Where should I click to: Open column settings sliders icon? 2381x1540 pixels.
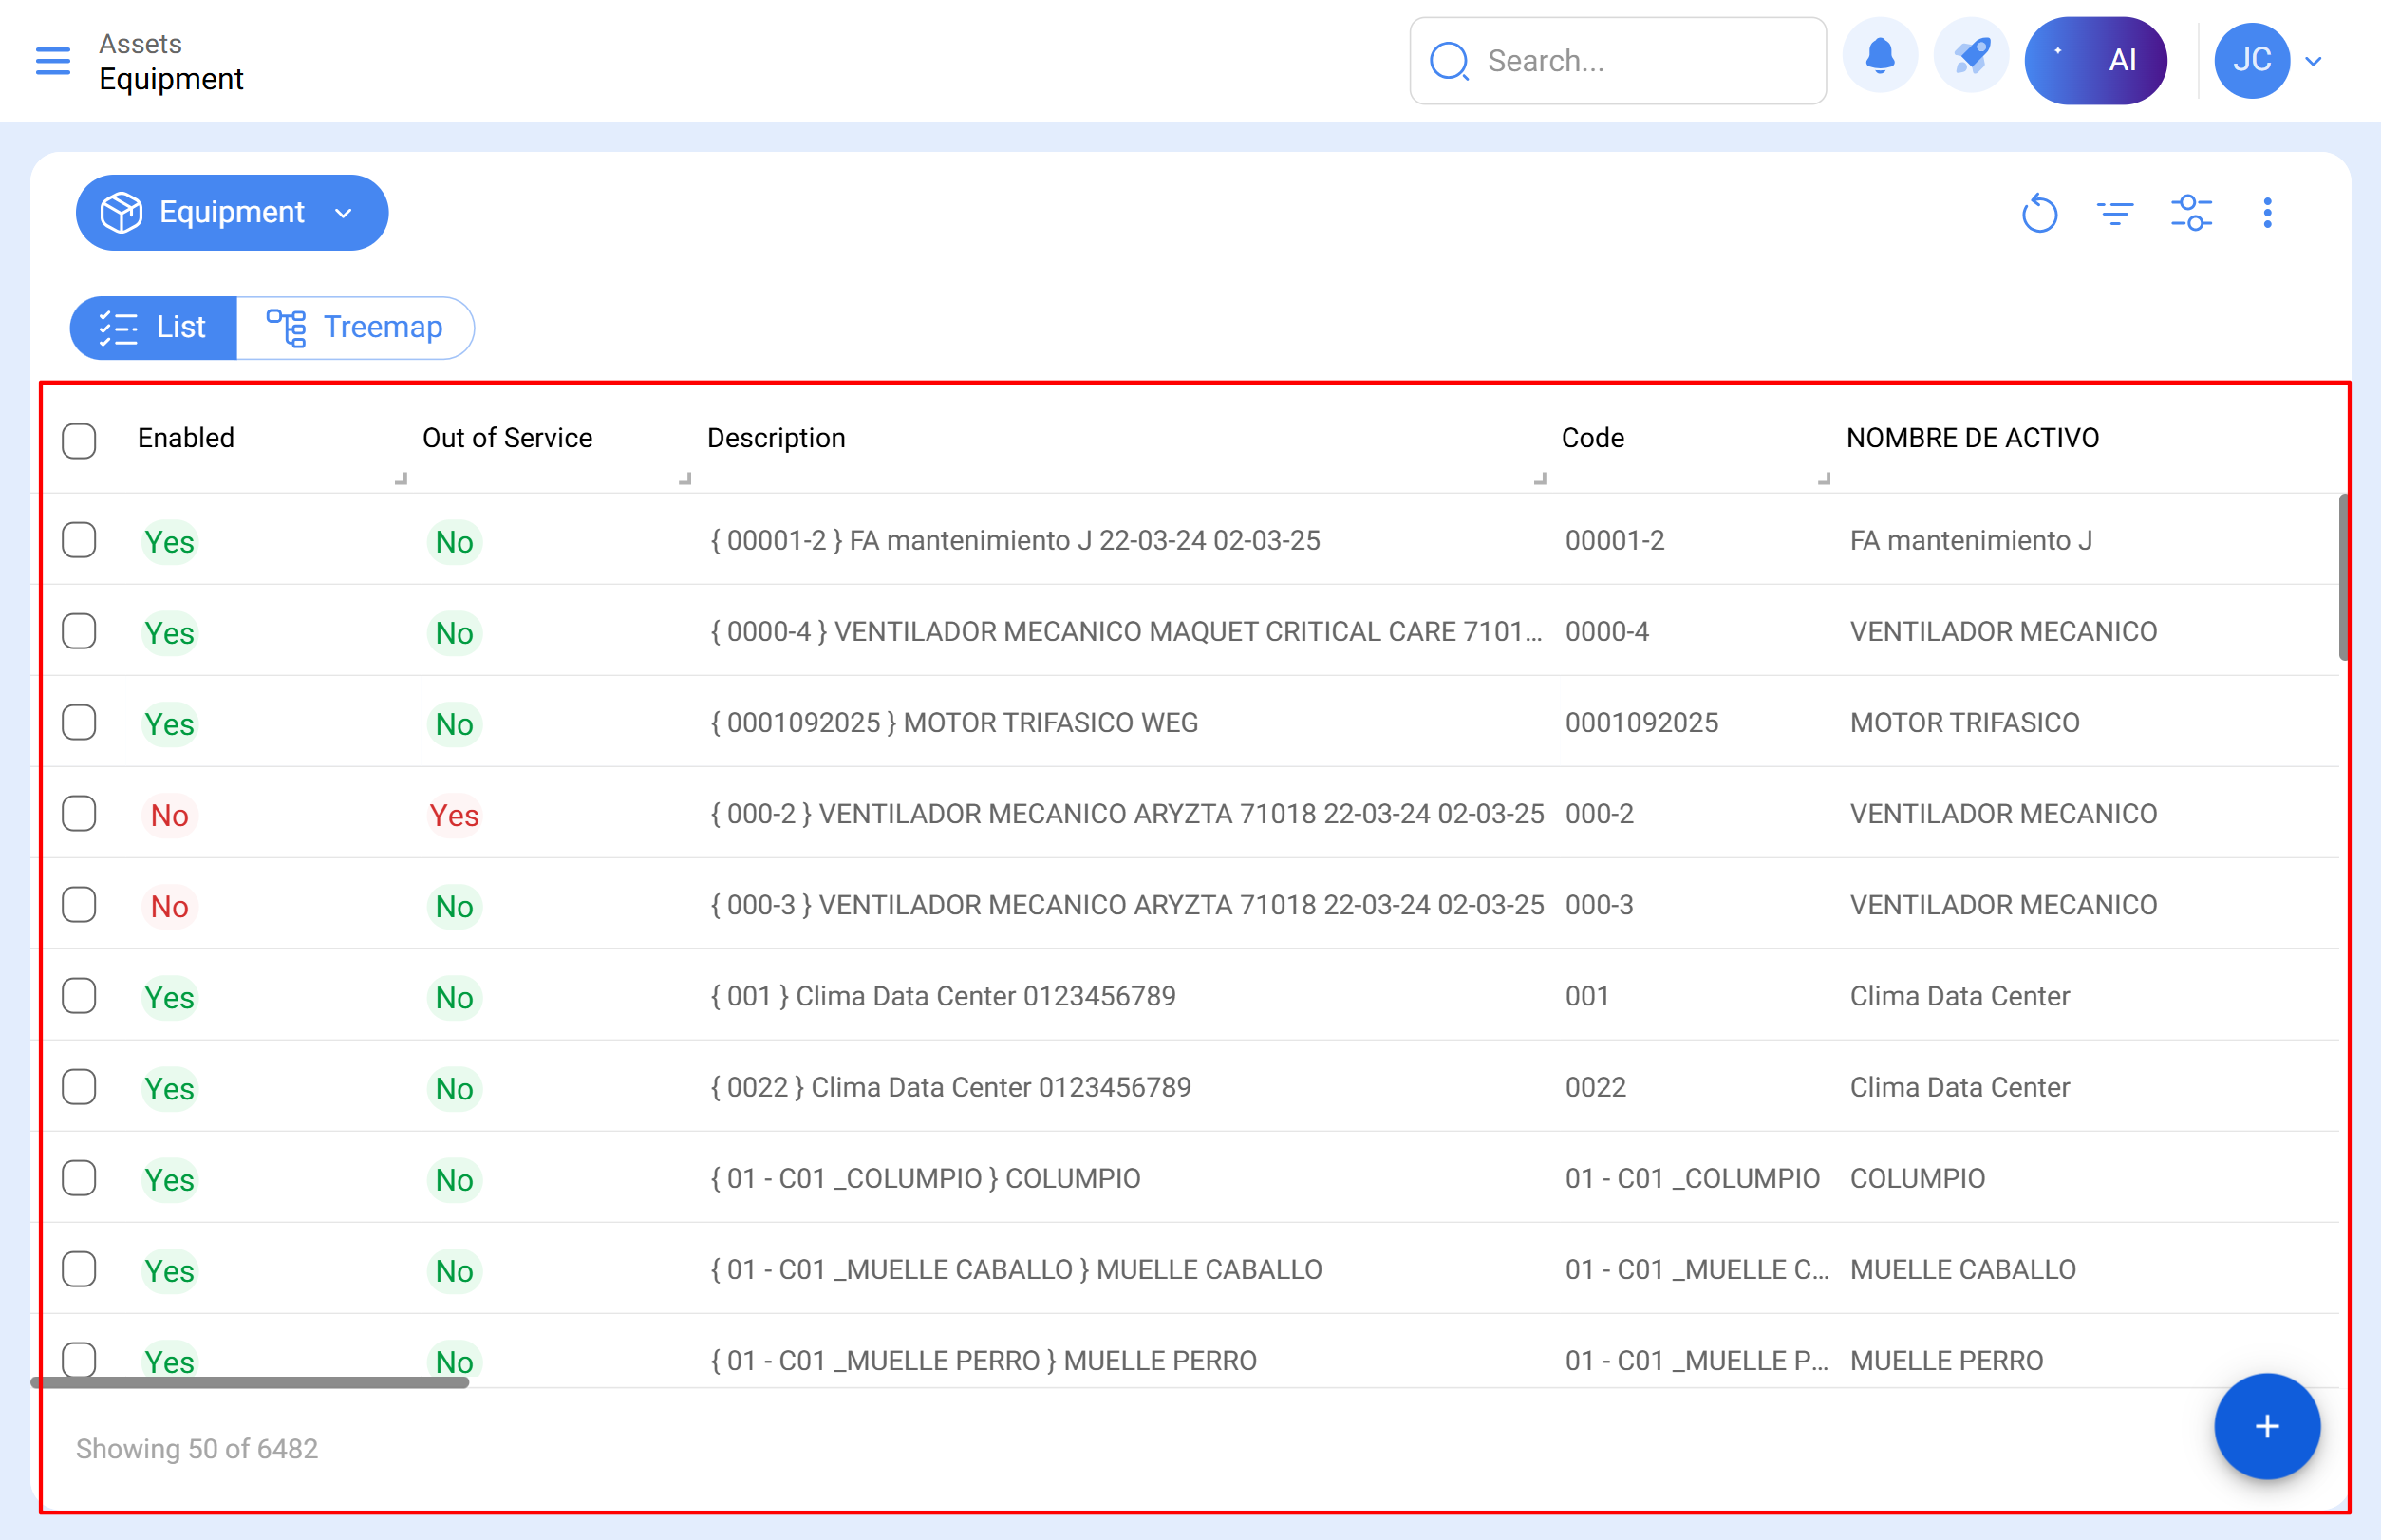tap(2191, 213)
